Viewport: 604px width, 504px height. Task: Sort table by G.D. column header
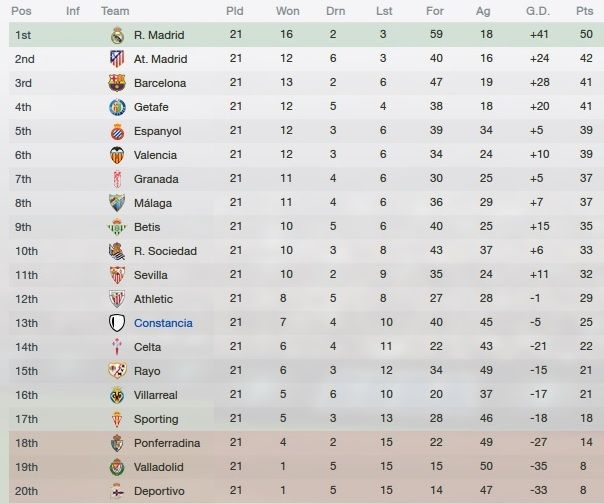point(538,11)
